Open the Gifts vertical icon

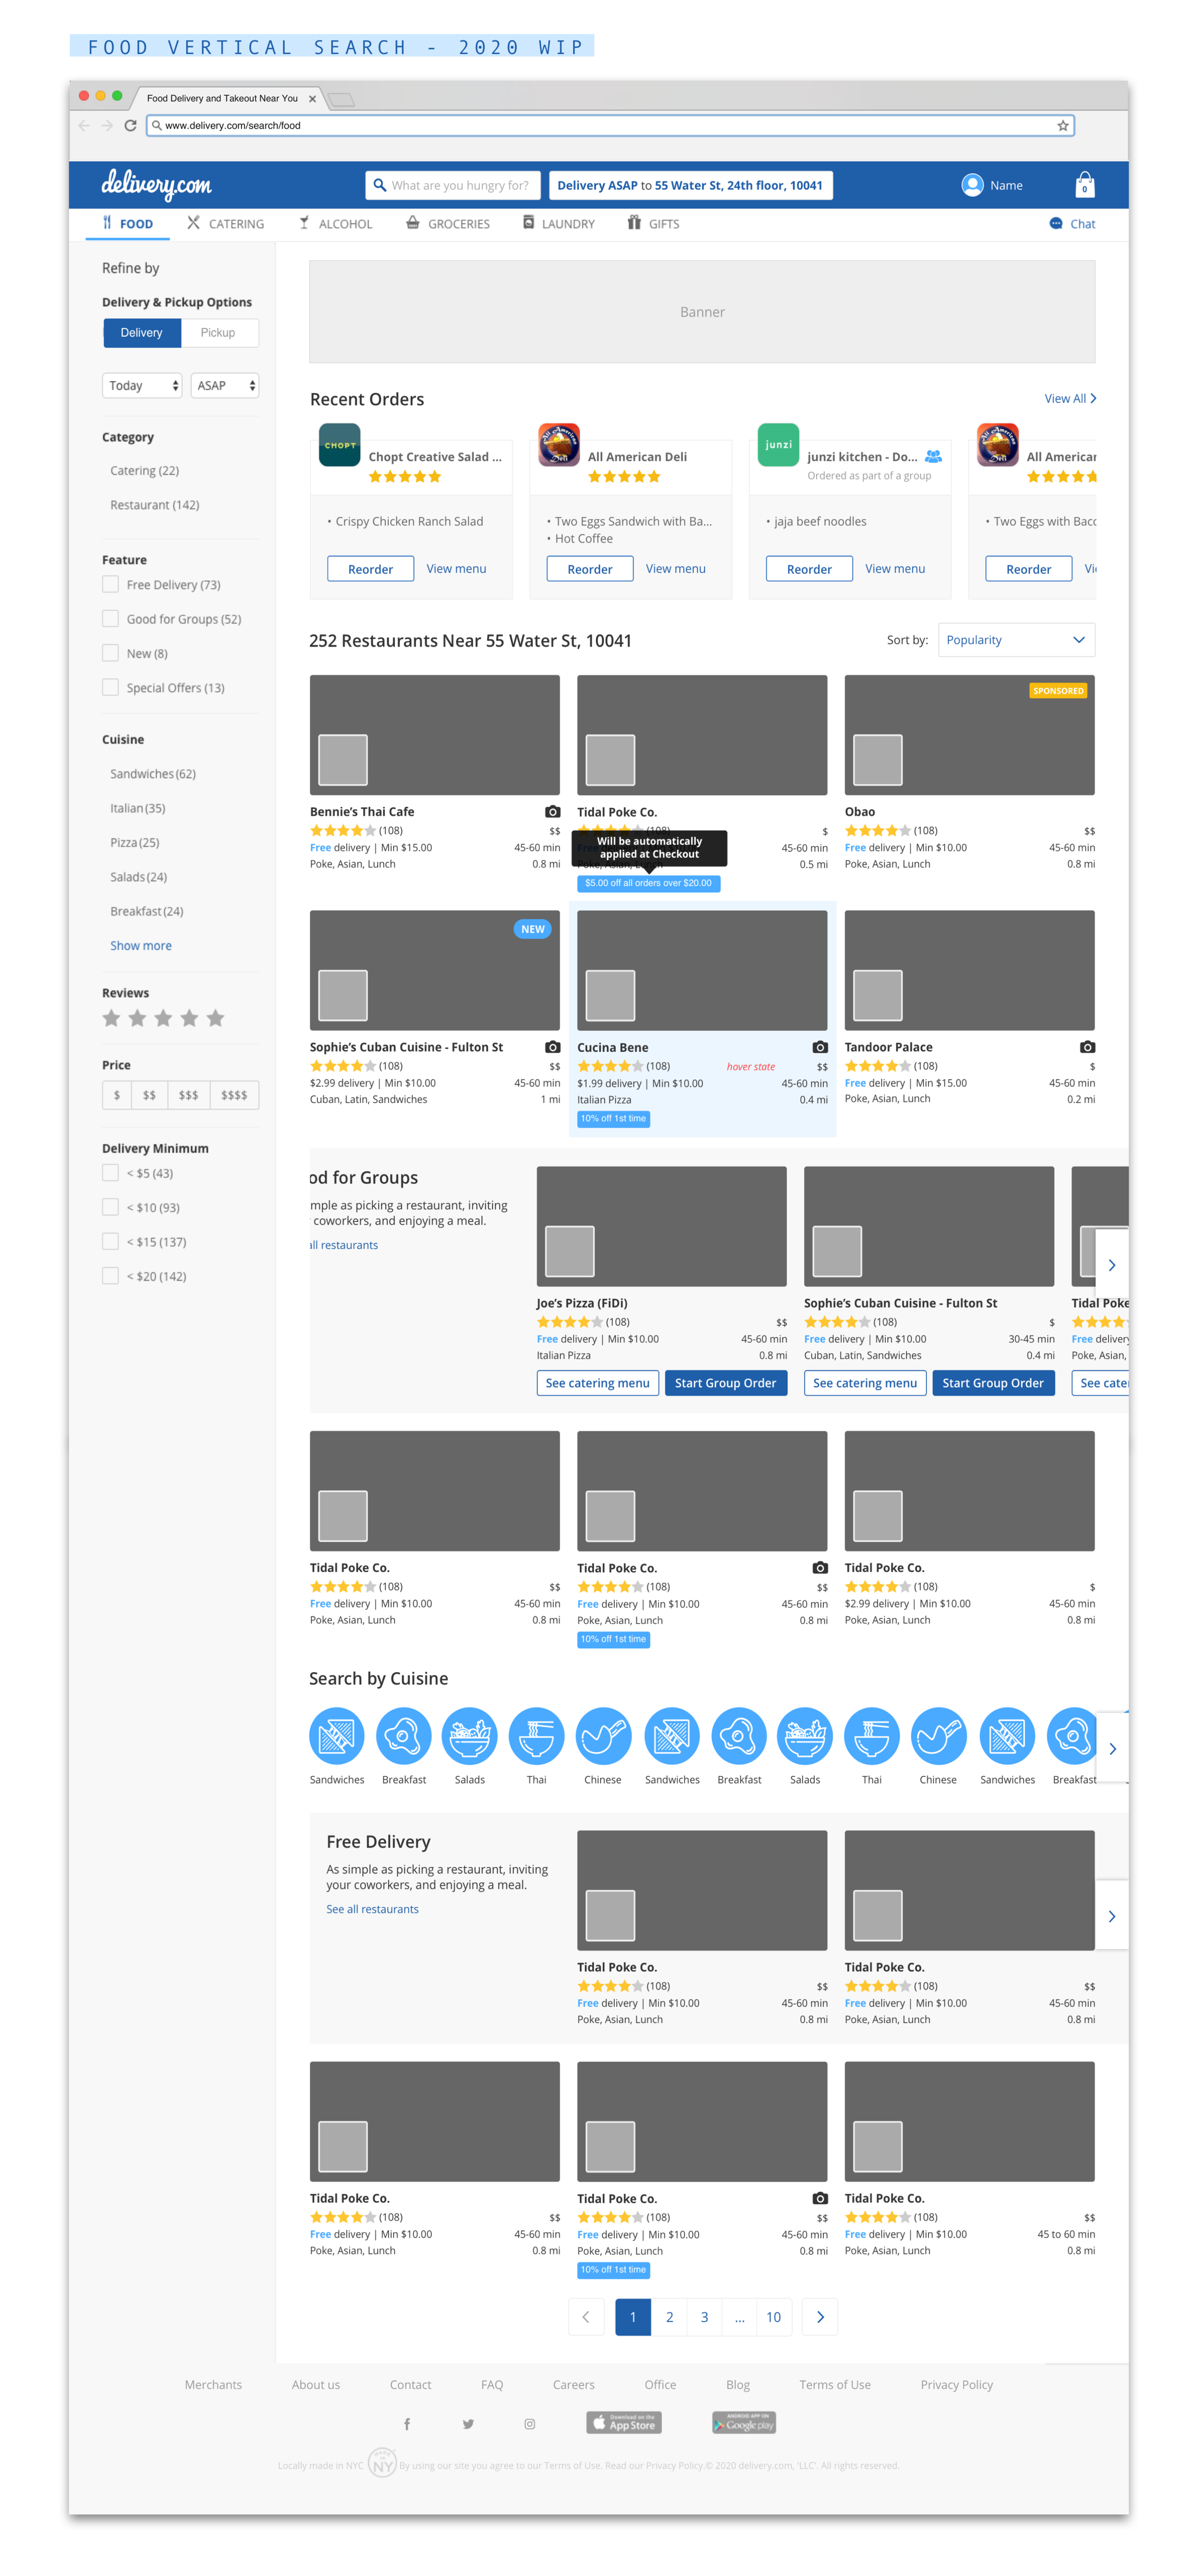653,223
